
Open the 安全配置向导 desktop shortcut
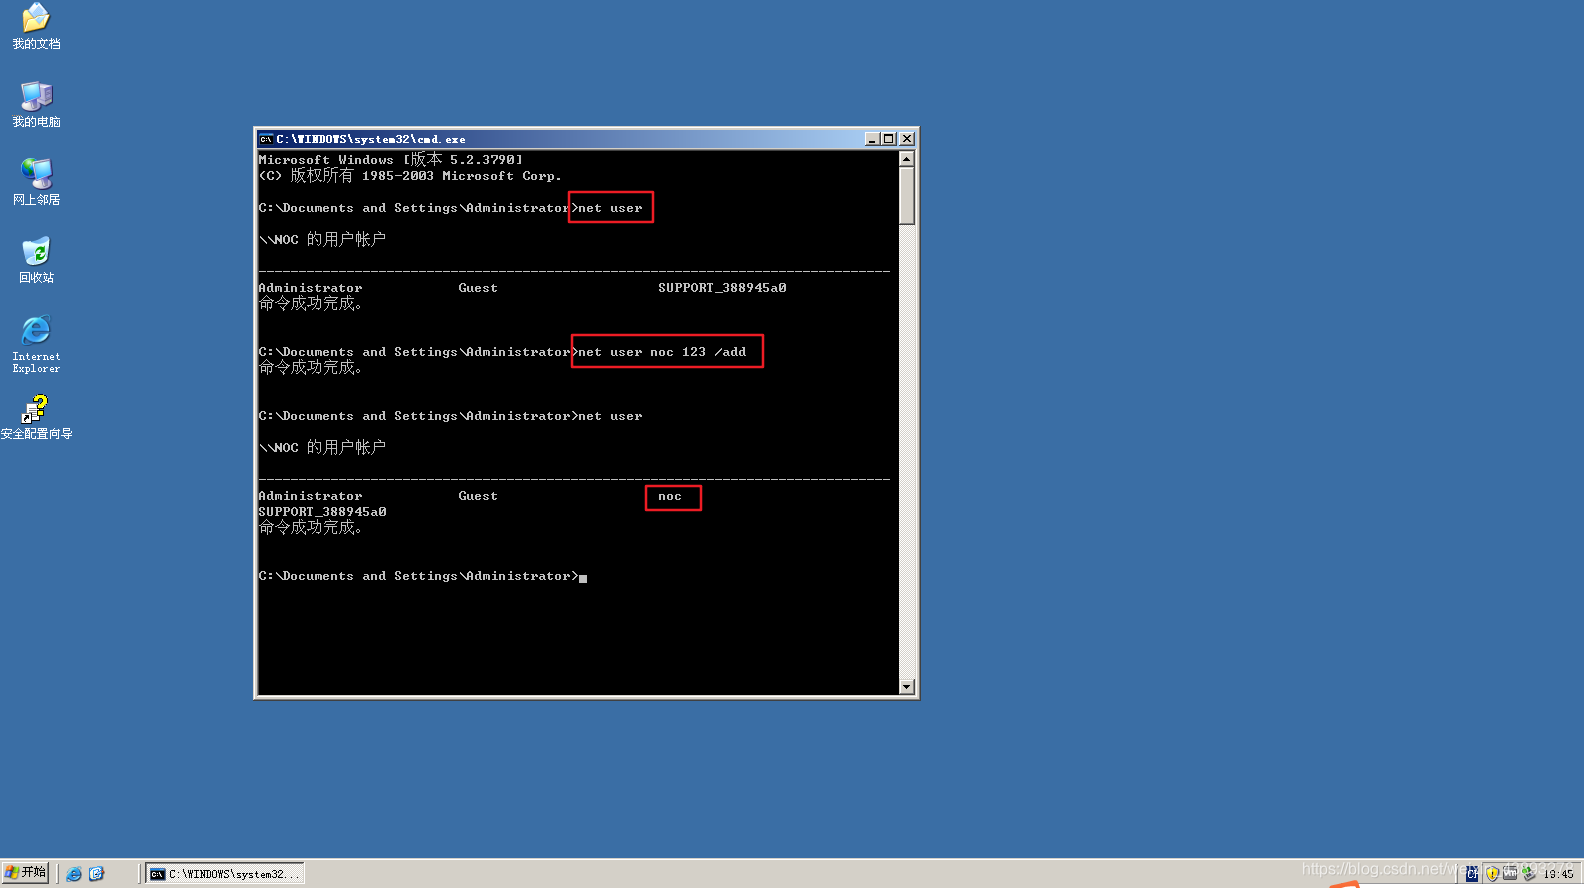(x=36, y=418)
